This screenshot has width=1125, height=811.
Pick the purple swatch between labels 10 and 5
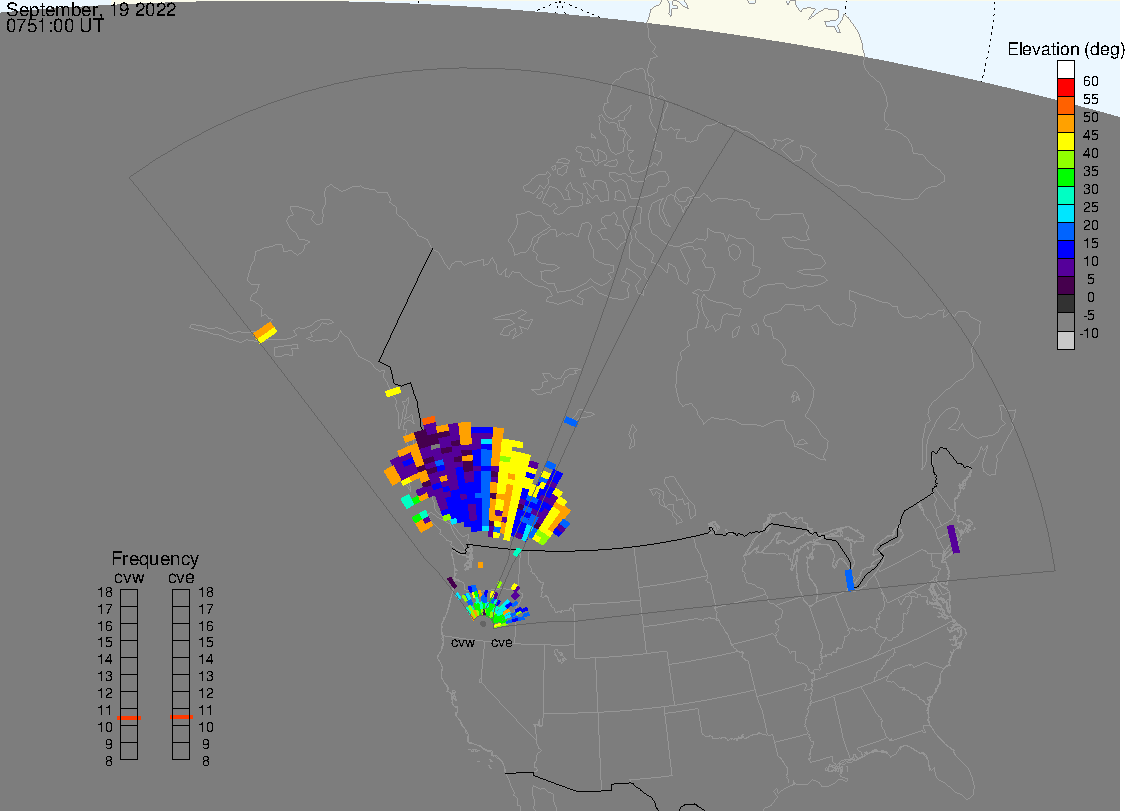click(x=1065, y=267)
